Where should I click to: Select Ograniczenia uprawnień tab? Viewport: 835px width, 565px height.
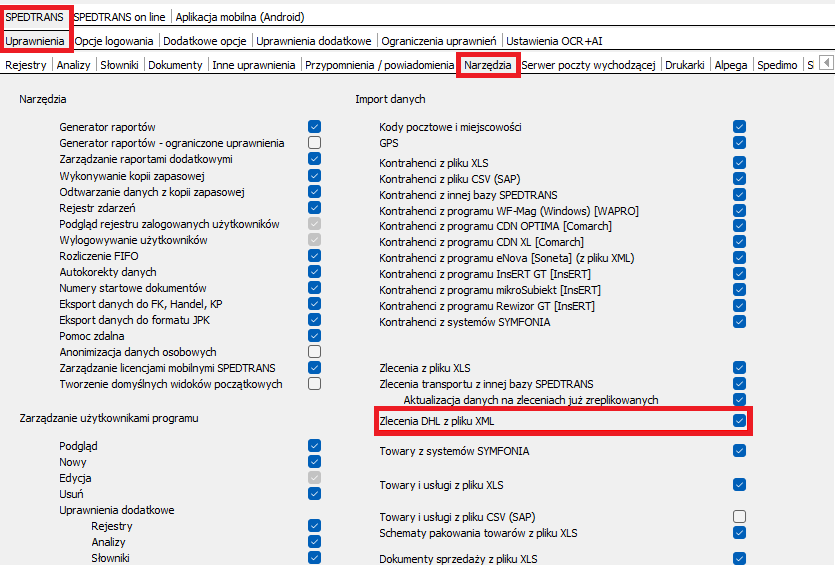[439, 41]
